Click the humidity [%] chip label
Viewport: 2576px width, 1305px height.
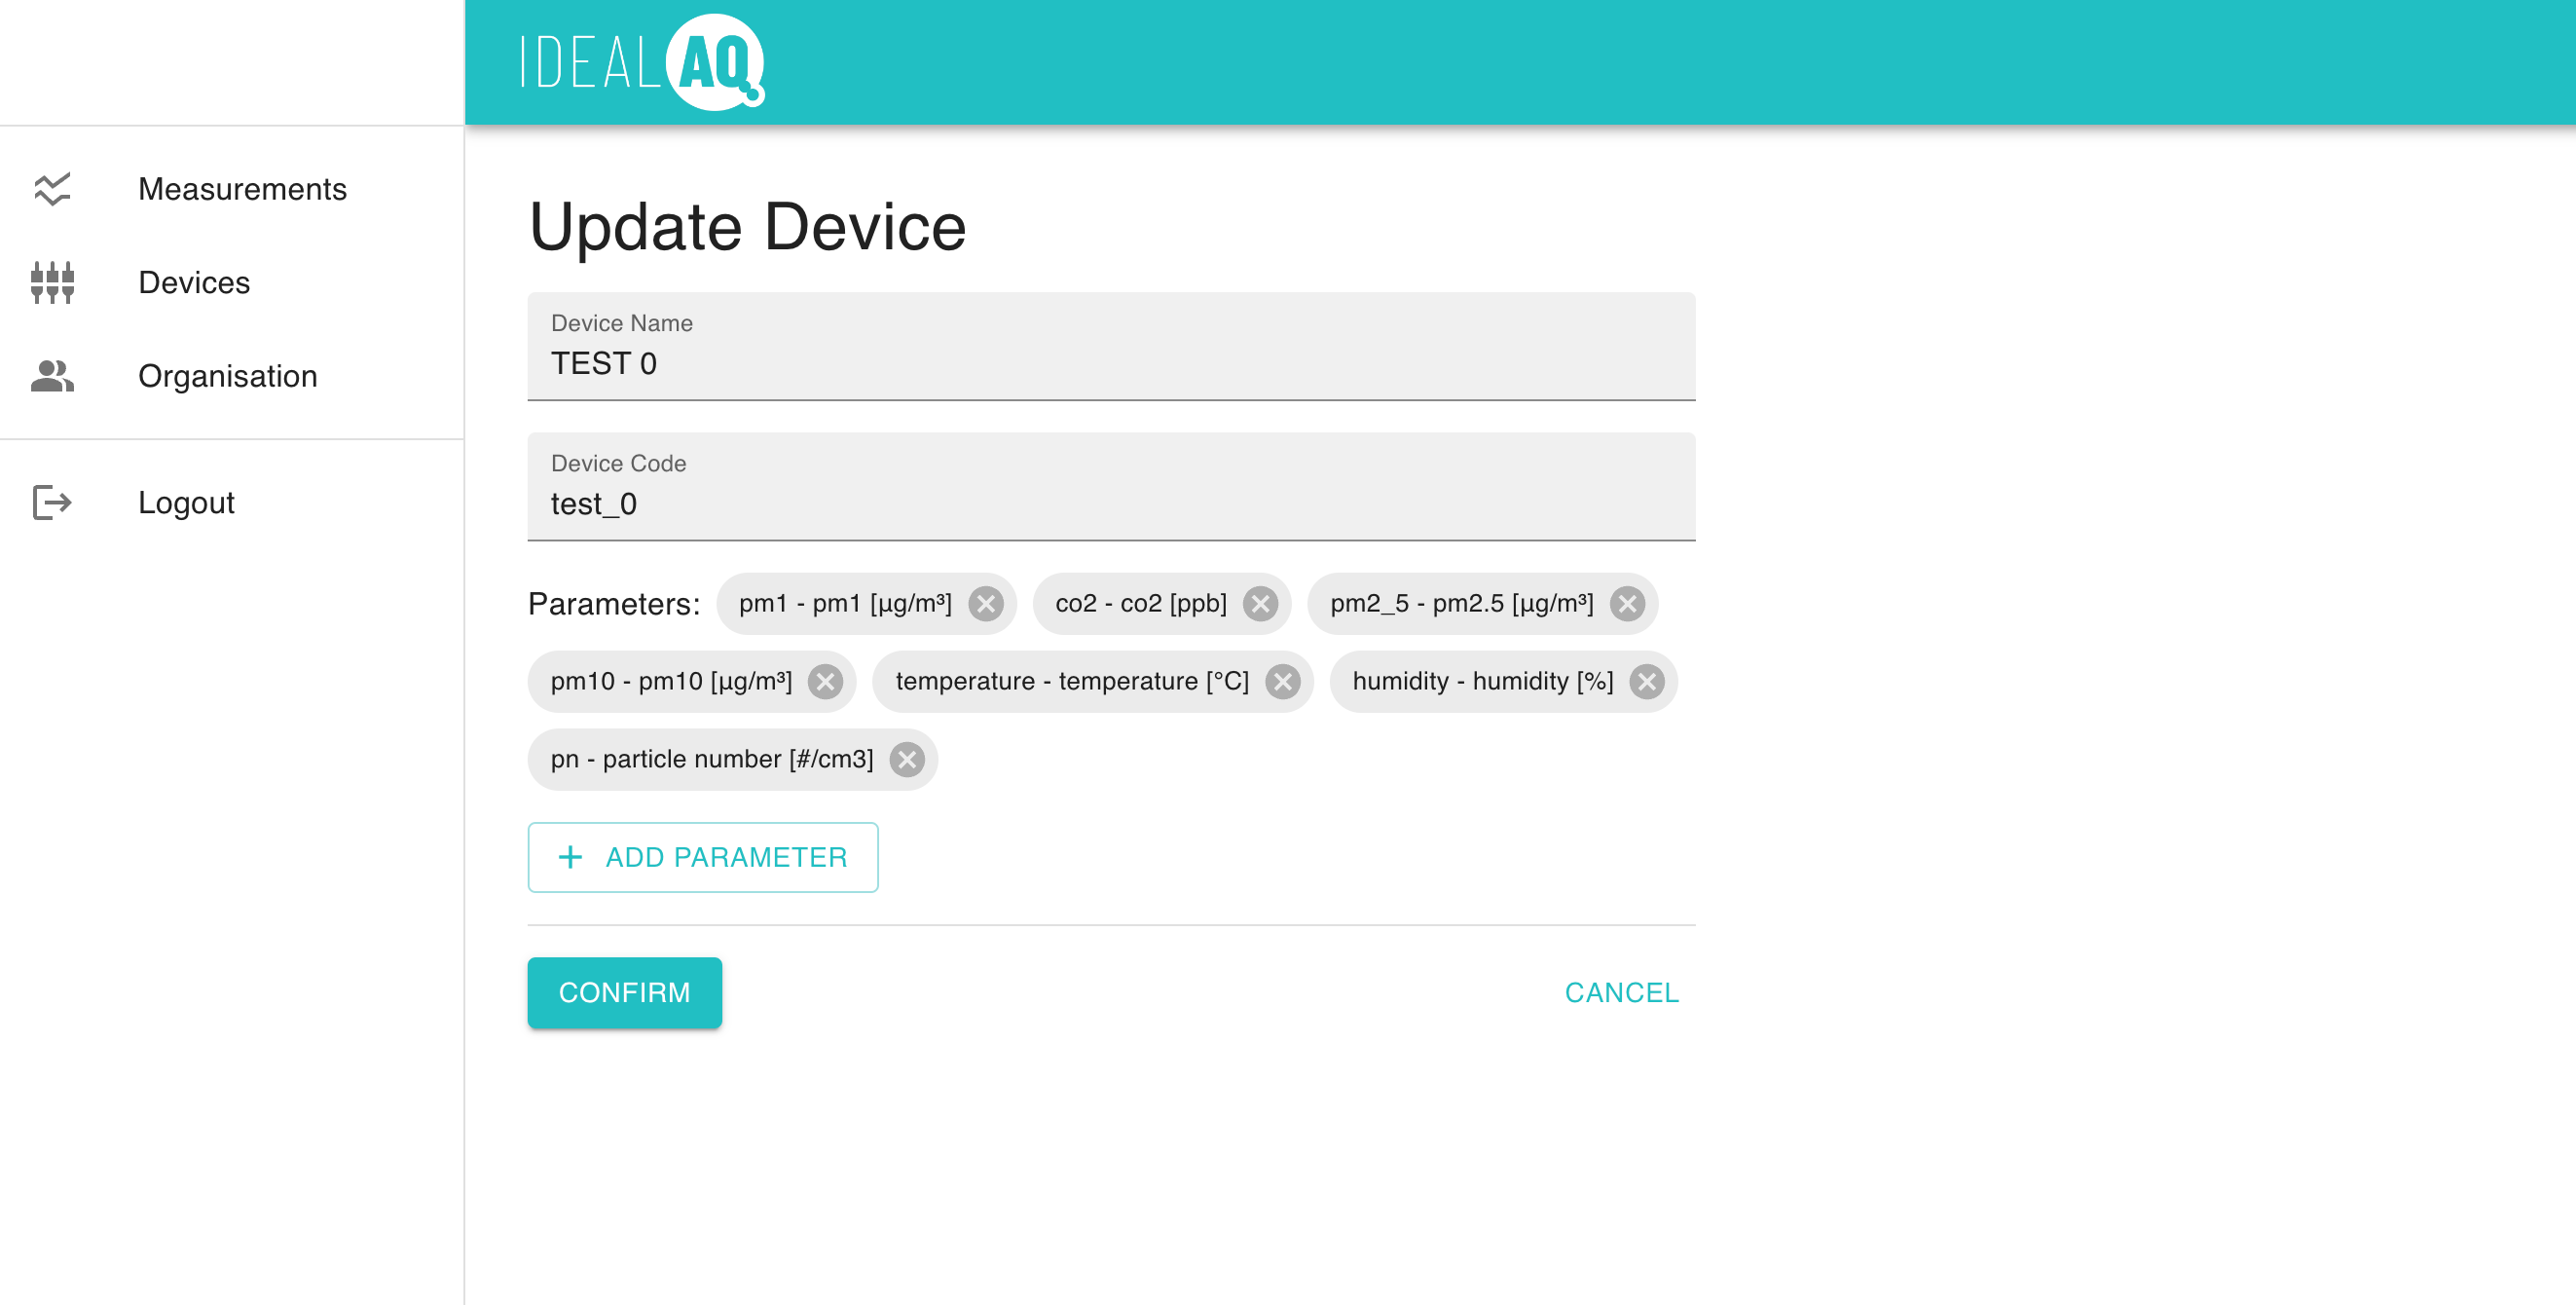pos(1483,681)
